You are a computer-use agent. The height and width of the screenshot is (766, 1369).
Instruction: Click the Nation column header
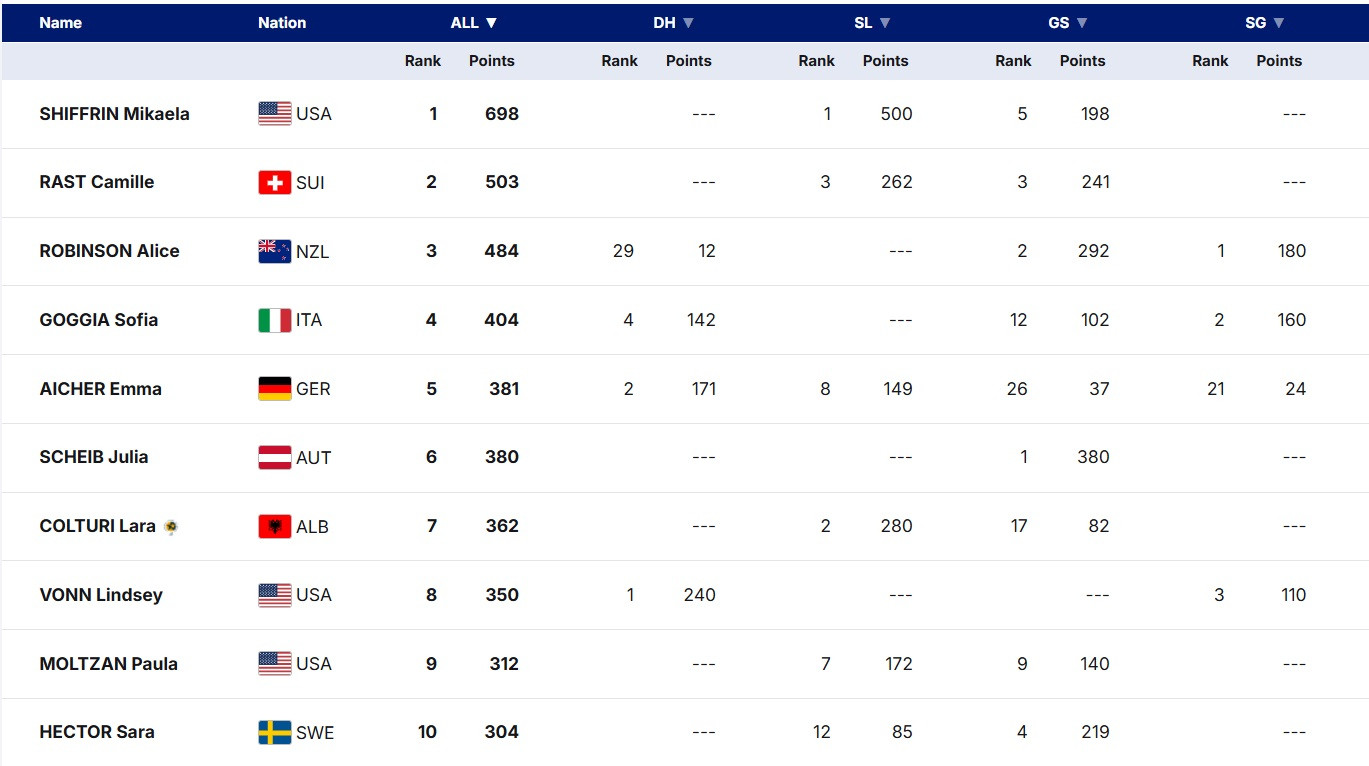(x=282, y=23)
